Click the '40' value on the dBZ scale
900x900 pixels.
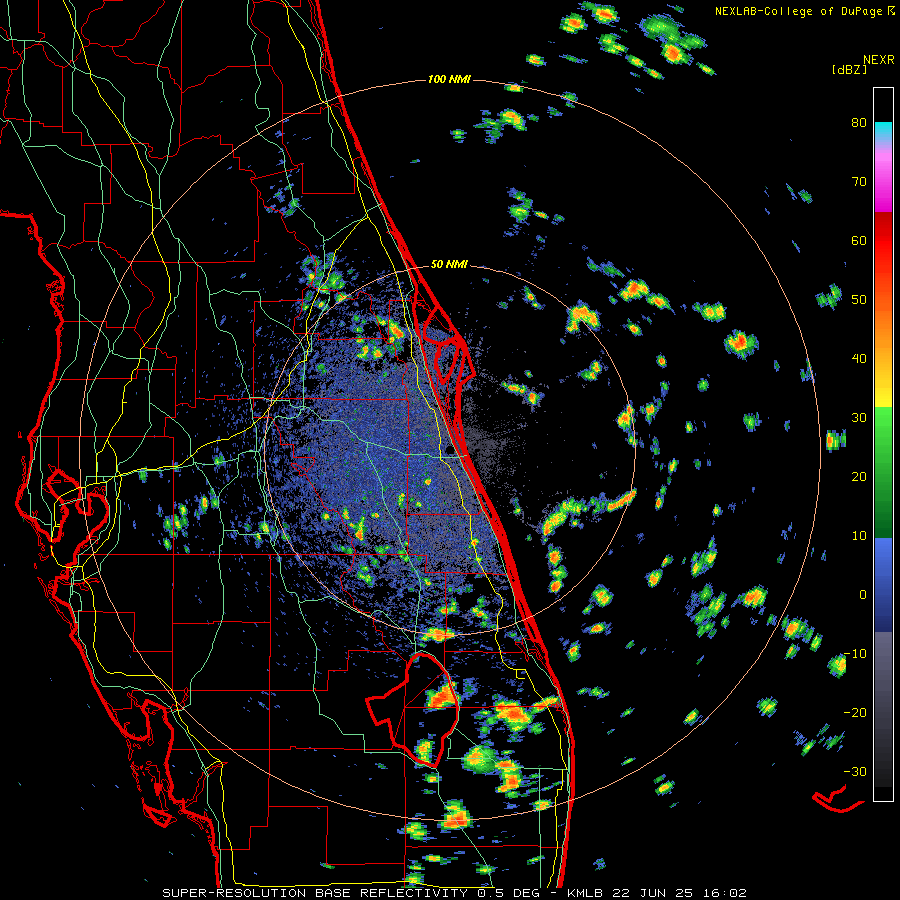coord(859,359)
